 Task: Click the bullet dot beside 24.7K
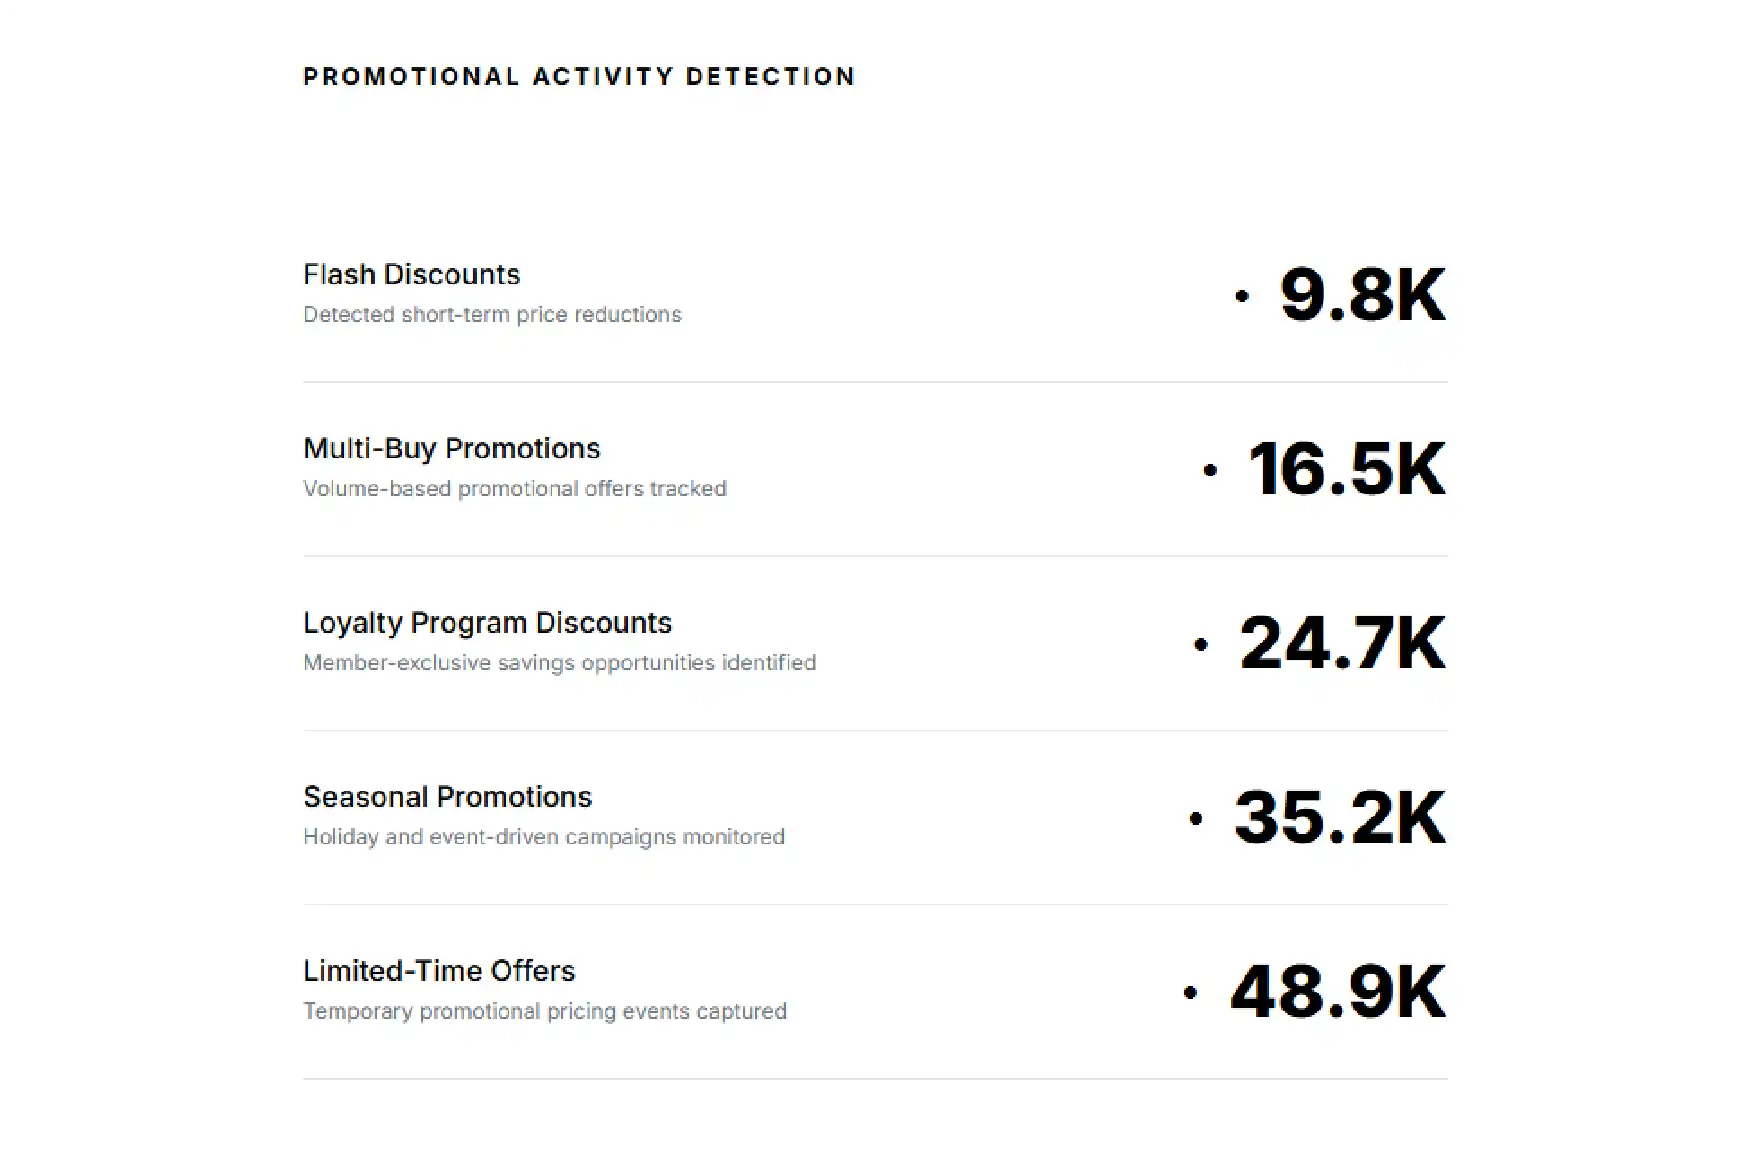(1201, 645)
